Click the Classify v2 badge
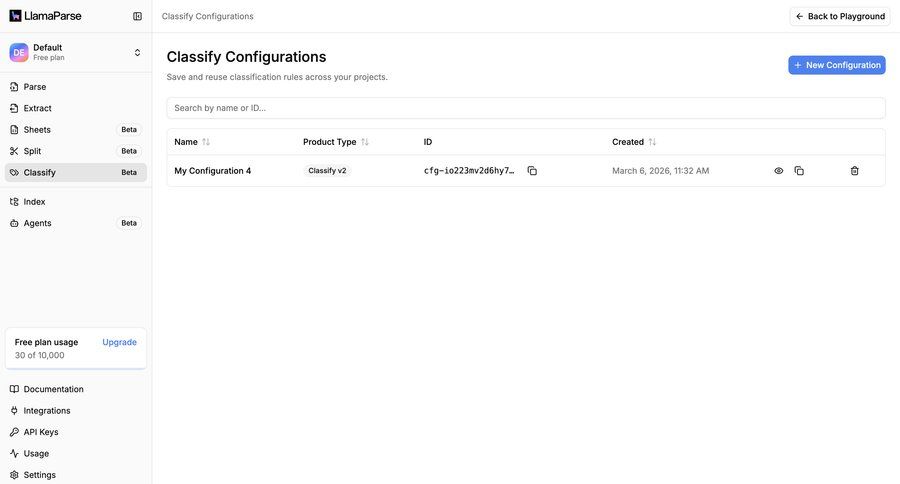Screen dimensions: 900x484 [327, 171]
